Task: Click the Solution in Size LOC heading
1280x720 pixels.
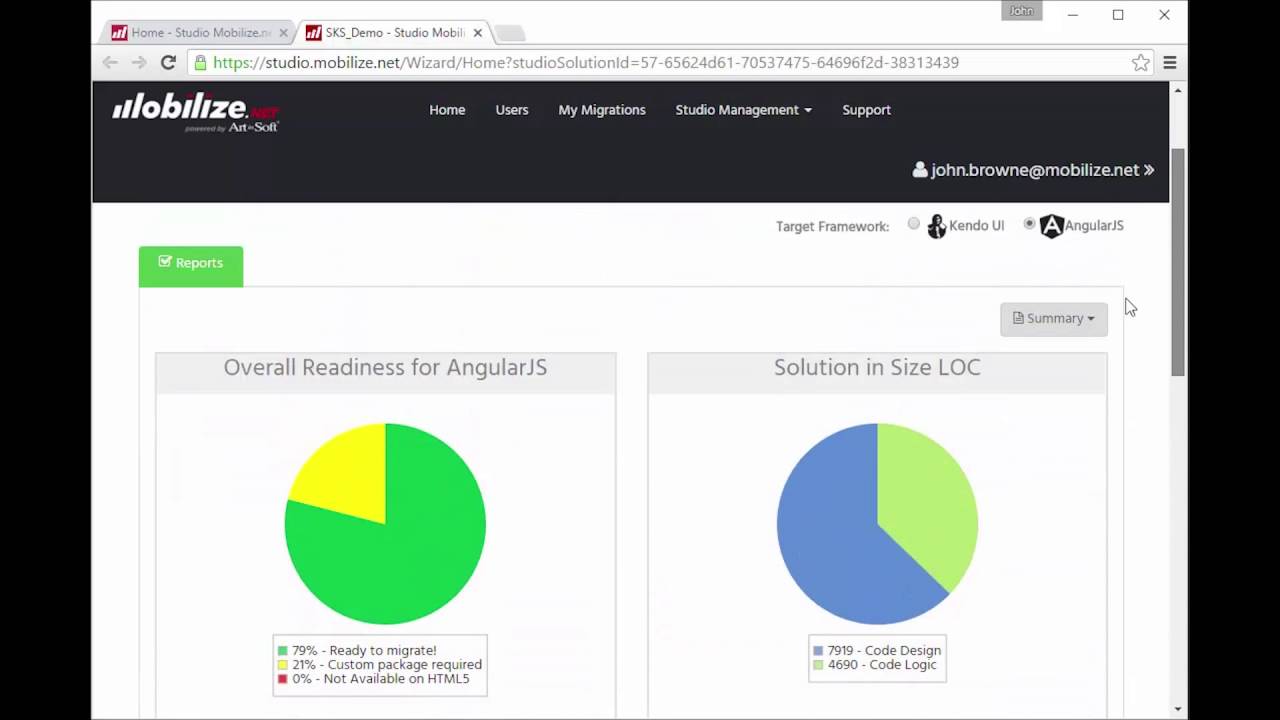Action: 877,368
